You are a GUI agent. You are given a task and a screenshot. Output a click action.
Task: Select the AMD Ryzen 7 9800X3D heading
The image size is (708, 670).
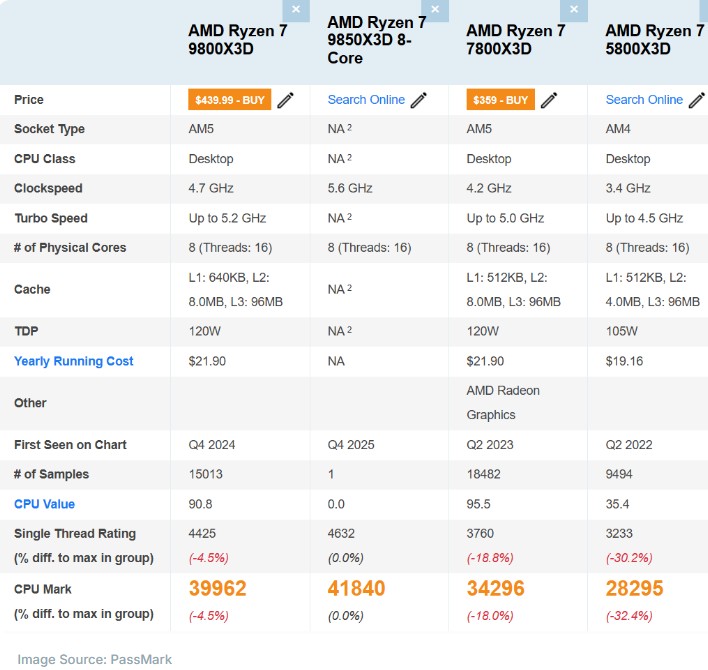(x=237, y=40)
